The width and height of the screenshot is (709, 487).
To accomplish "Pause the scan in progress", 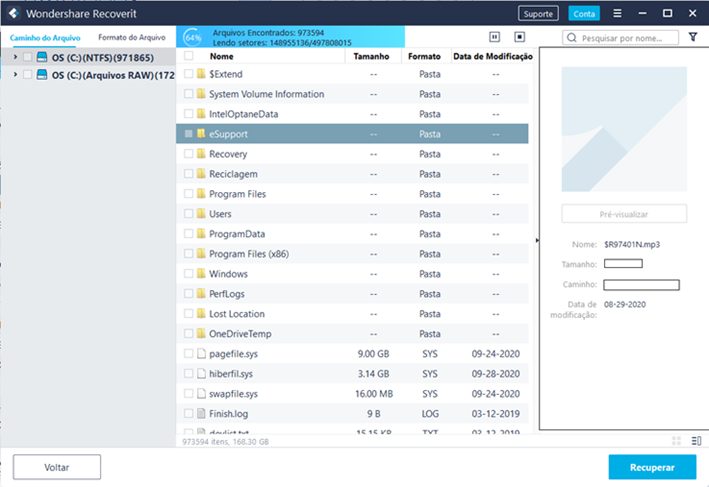I will [495, 37].
